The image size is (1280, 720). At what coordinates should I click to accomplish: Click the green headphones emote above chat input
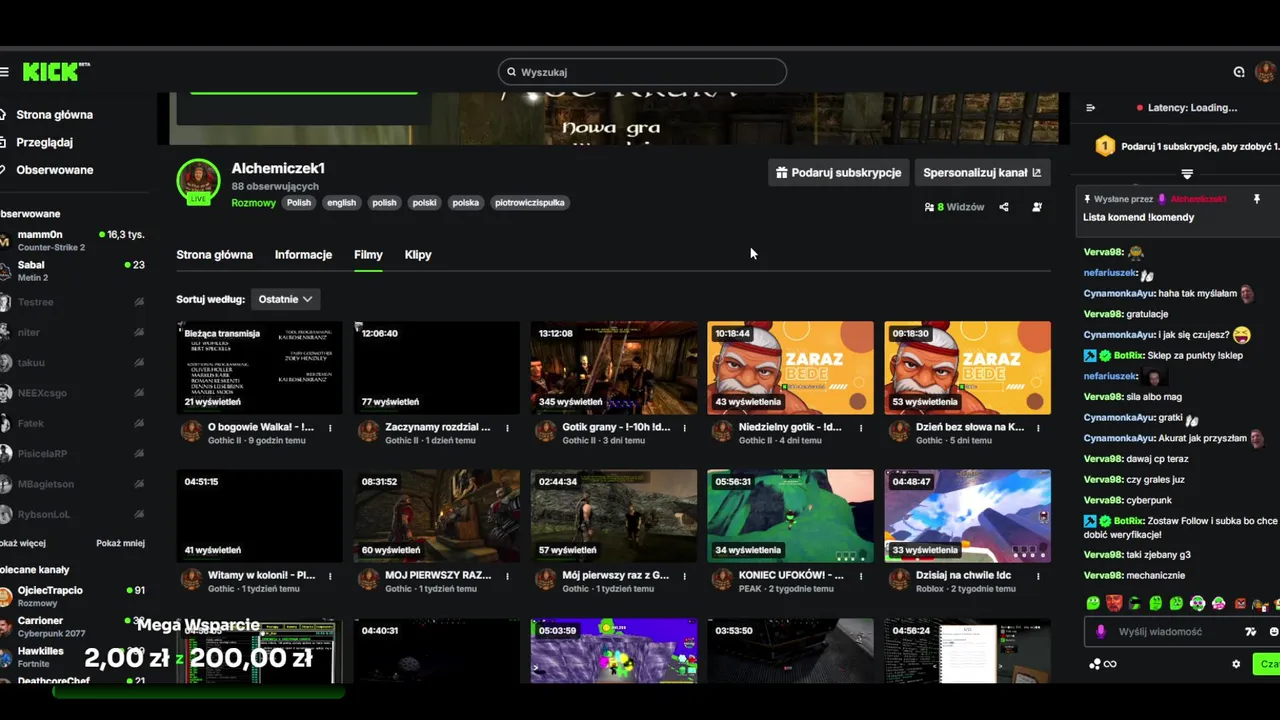click(1197, 603)
